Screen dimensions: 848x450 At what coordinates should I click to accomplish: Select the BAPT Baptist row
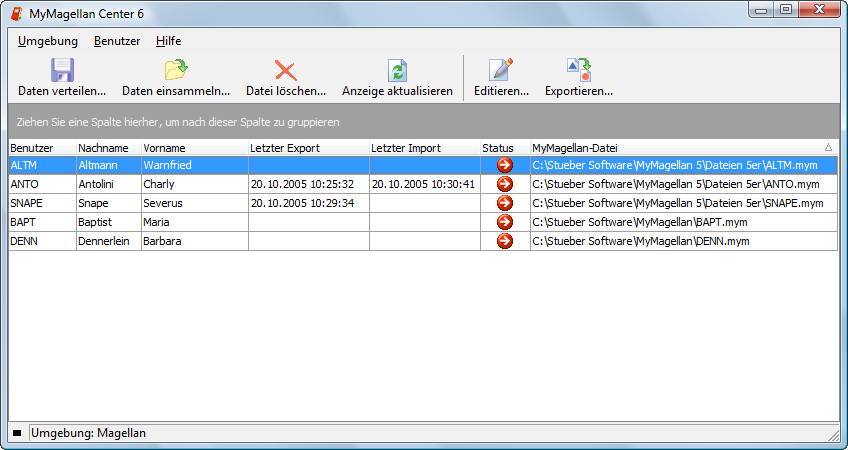423,222
